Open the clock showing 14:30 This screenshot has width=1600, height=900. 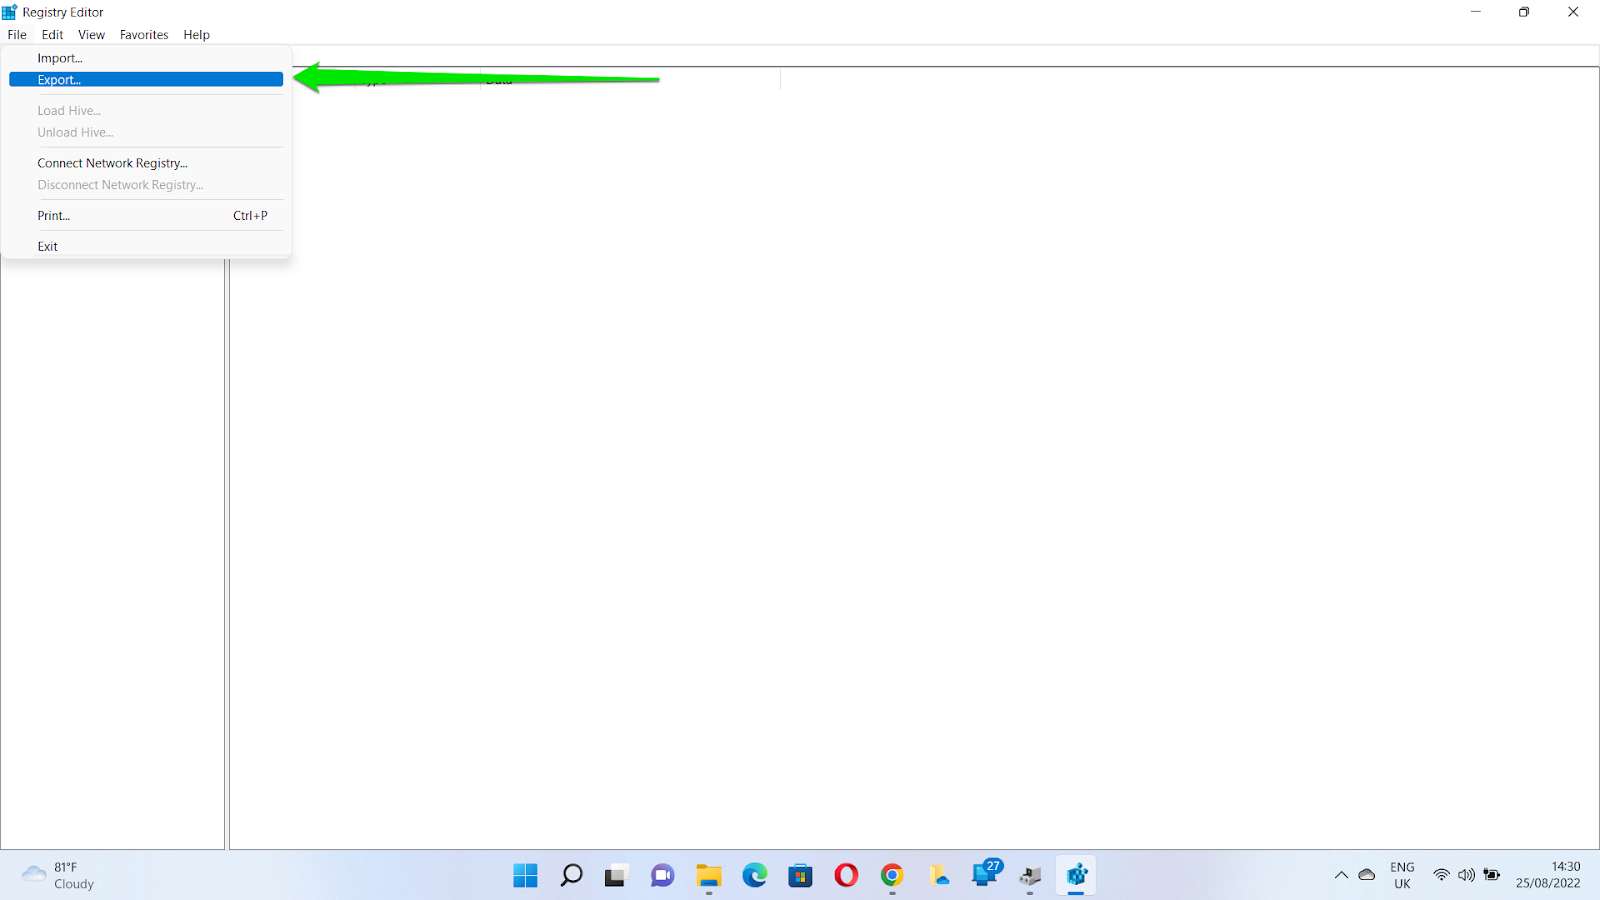tap(1548, 876)
